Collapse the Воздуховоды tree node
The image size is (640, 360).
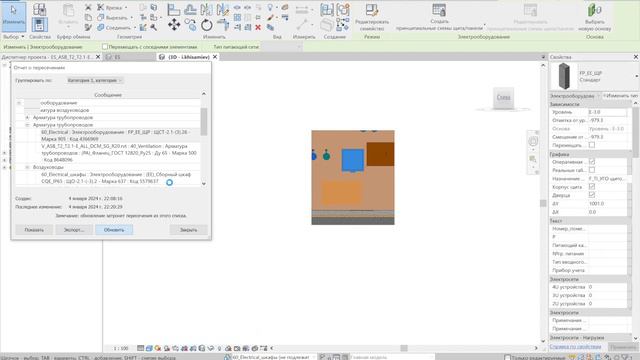[27, 167]
